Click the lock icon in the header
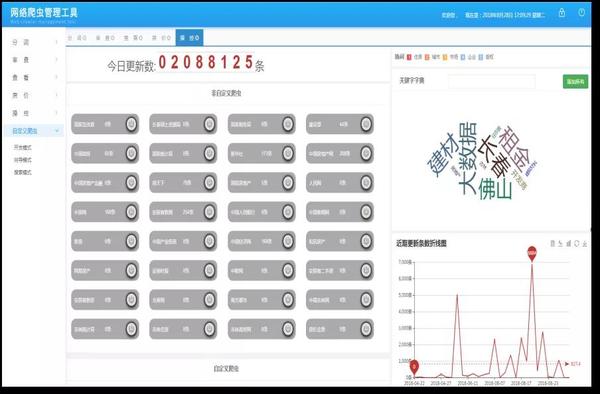The image size is (600, 394). 561,13
